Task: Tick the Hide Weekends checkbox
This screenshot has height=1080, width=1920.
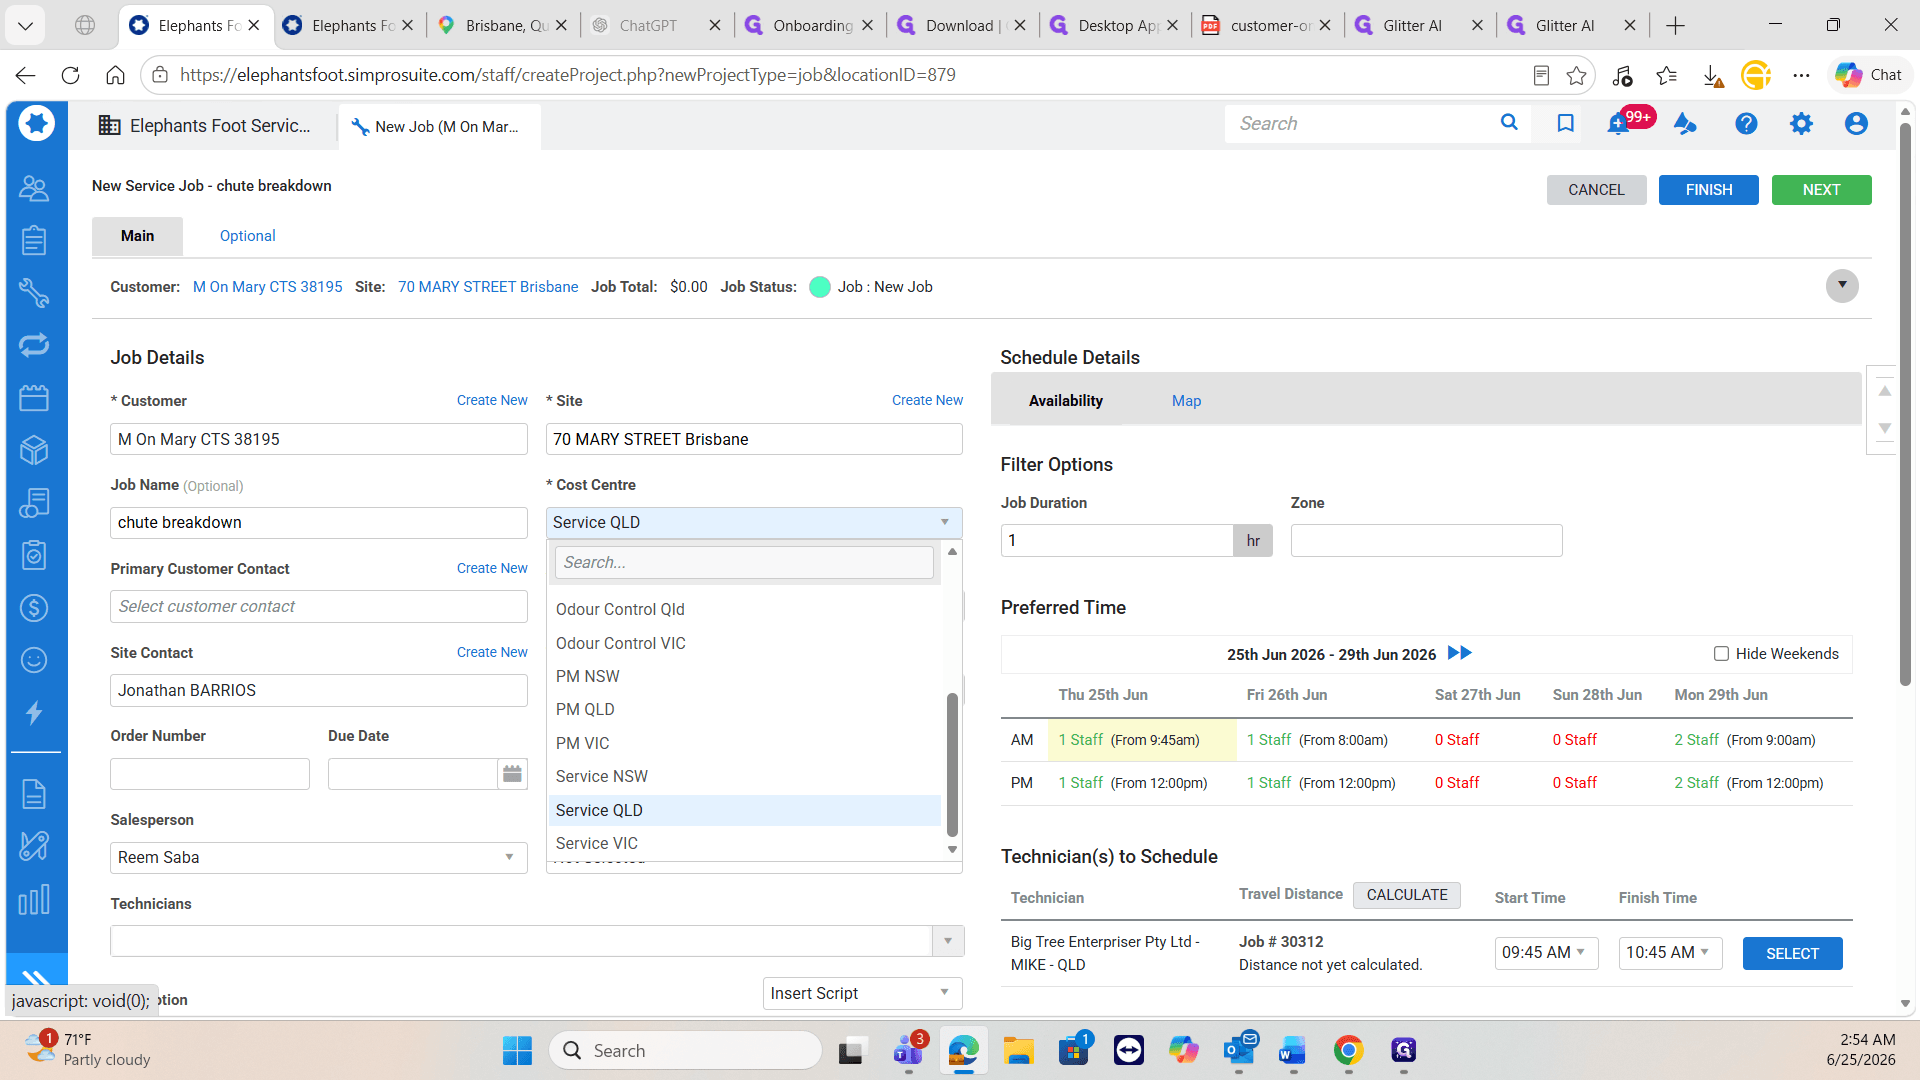Action: 1721,654
